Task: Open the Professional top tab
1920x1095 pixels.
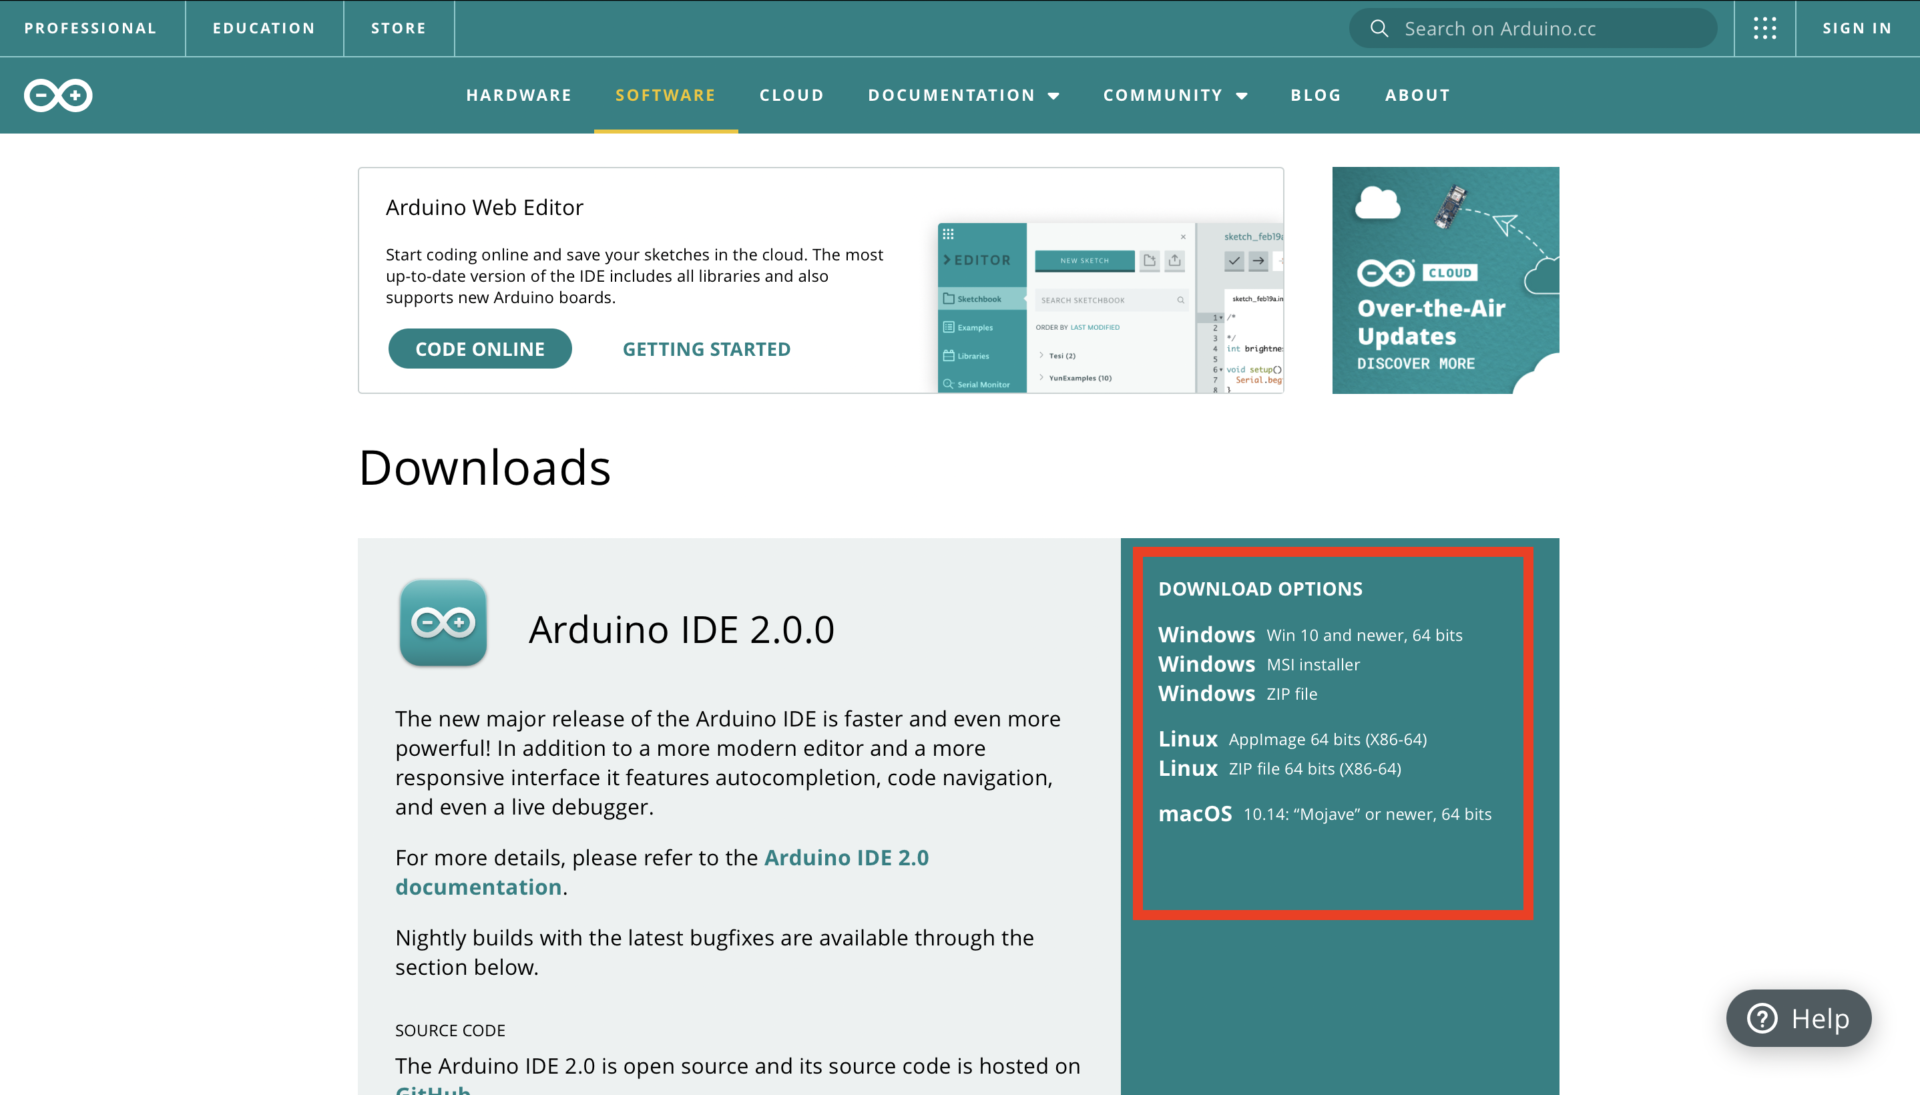Action: pyautogui.click(x=90, y=28)
